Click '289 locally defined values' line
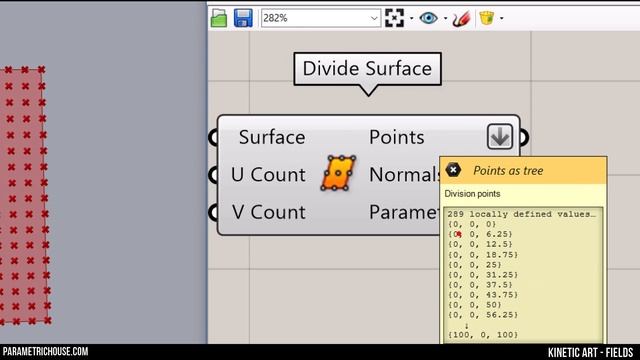 point(522,214)
